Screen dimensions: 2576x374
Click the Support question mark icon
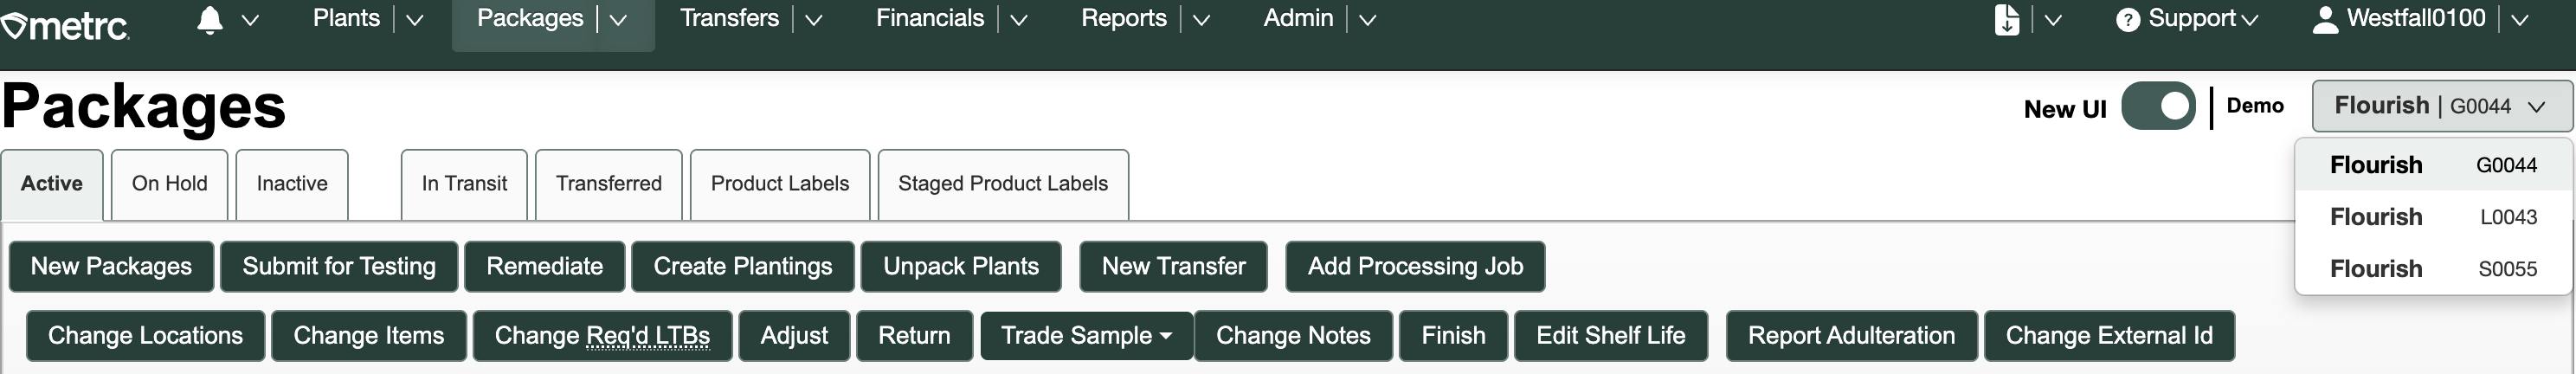pos(2127,20)
